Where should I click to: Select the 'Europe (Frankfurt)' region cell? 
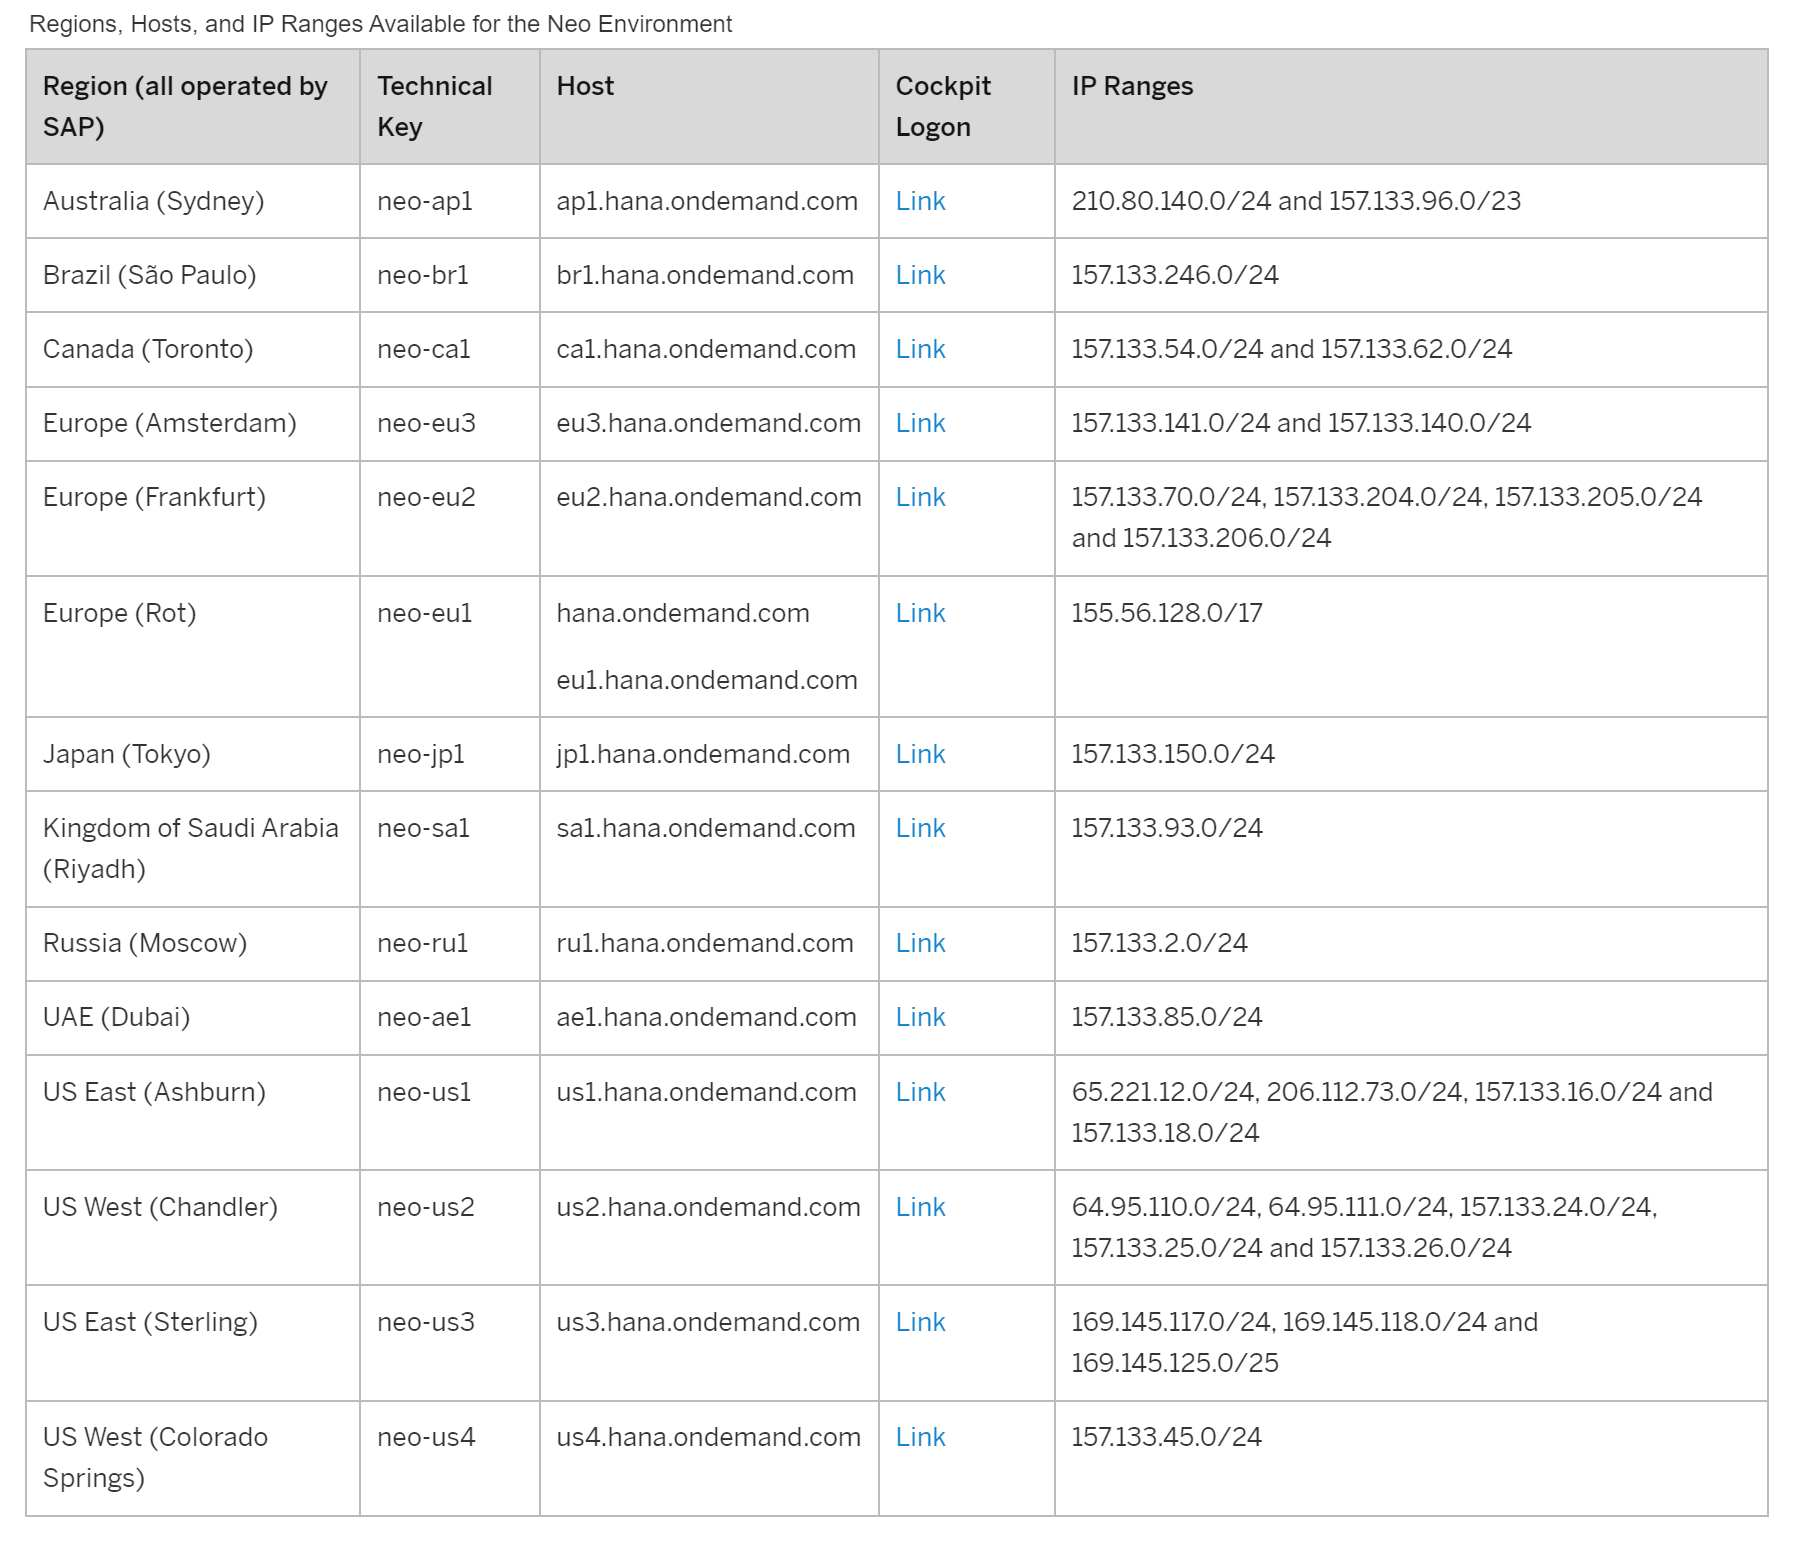click(193, 518)
